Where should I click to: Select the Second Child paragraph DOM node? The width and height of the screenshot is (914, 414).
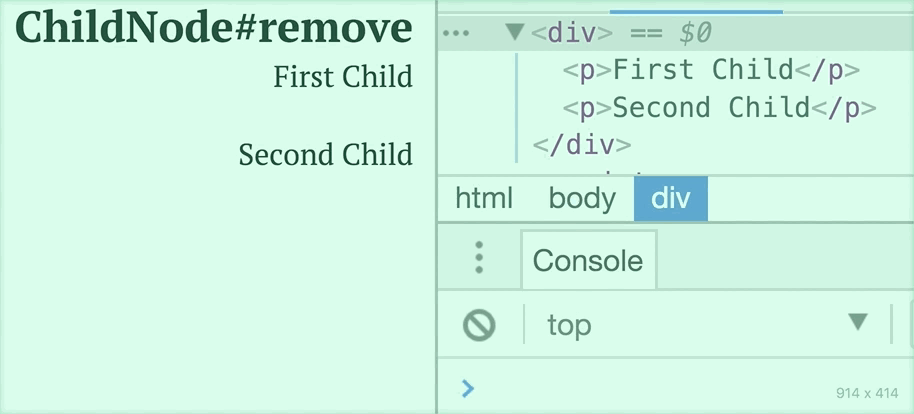coord(719,108)
